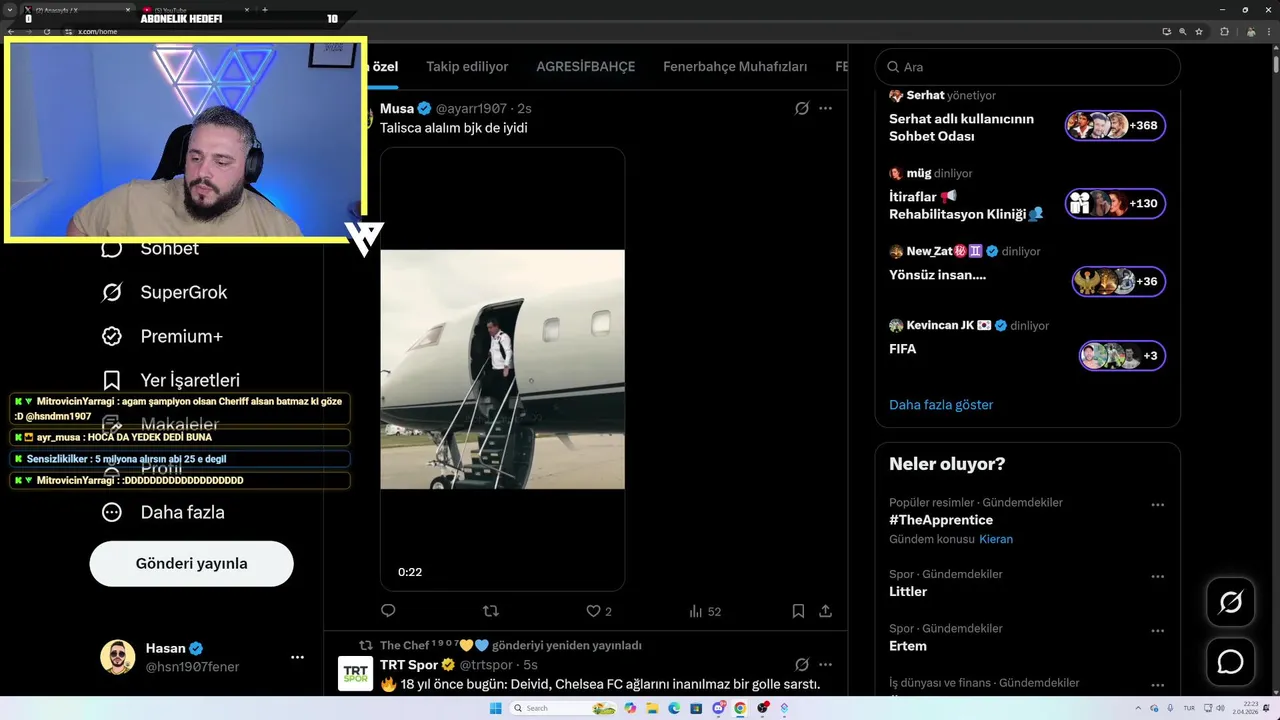Open File Explorer from the taskbar
The width and height of the screenshot is (1280, 720).
[651, 708]
